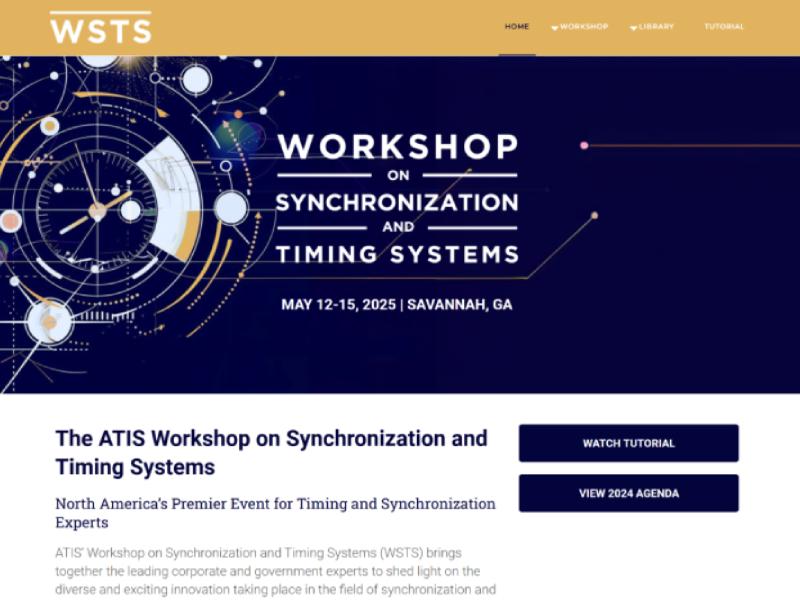This screenshot has width=800, height=600.
Task: Click the clock face graphic in banner
Action: (97, 210)
